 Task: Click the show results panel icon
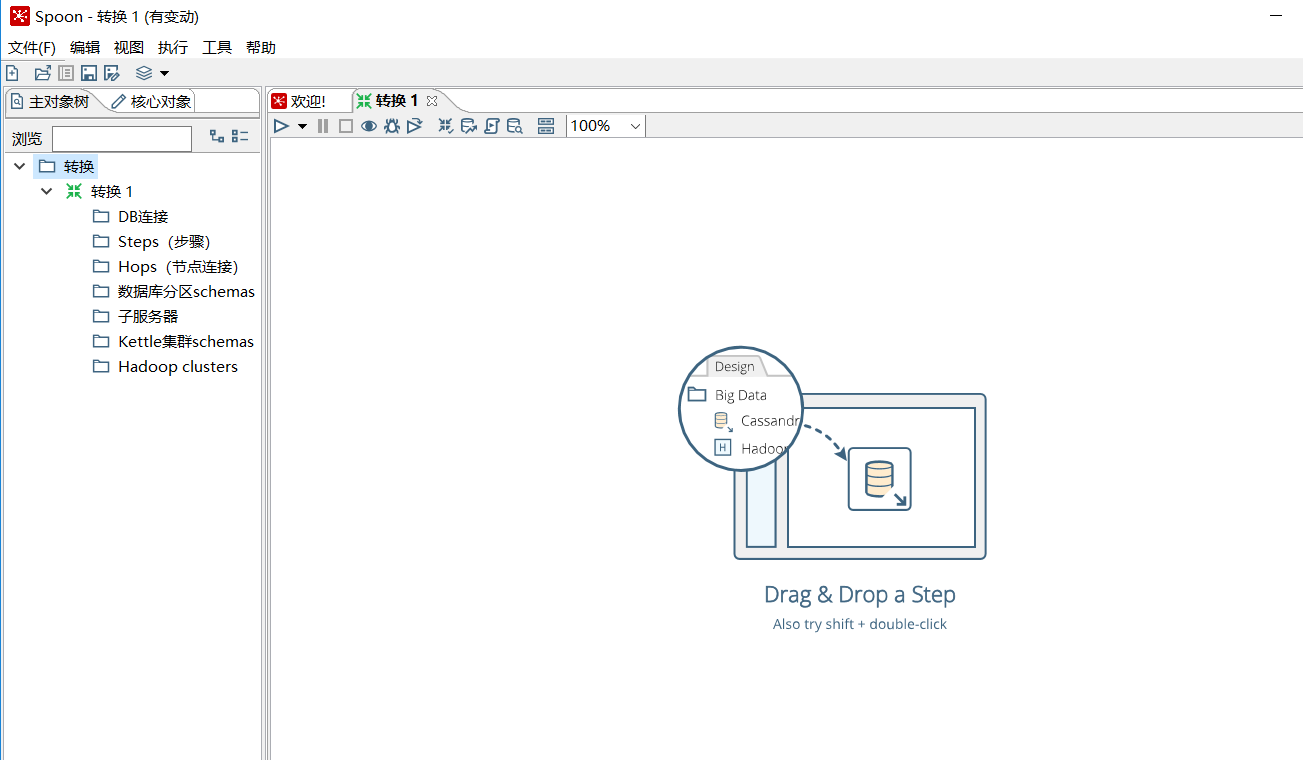tap(546, 126)
